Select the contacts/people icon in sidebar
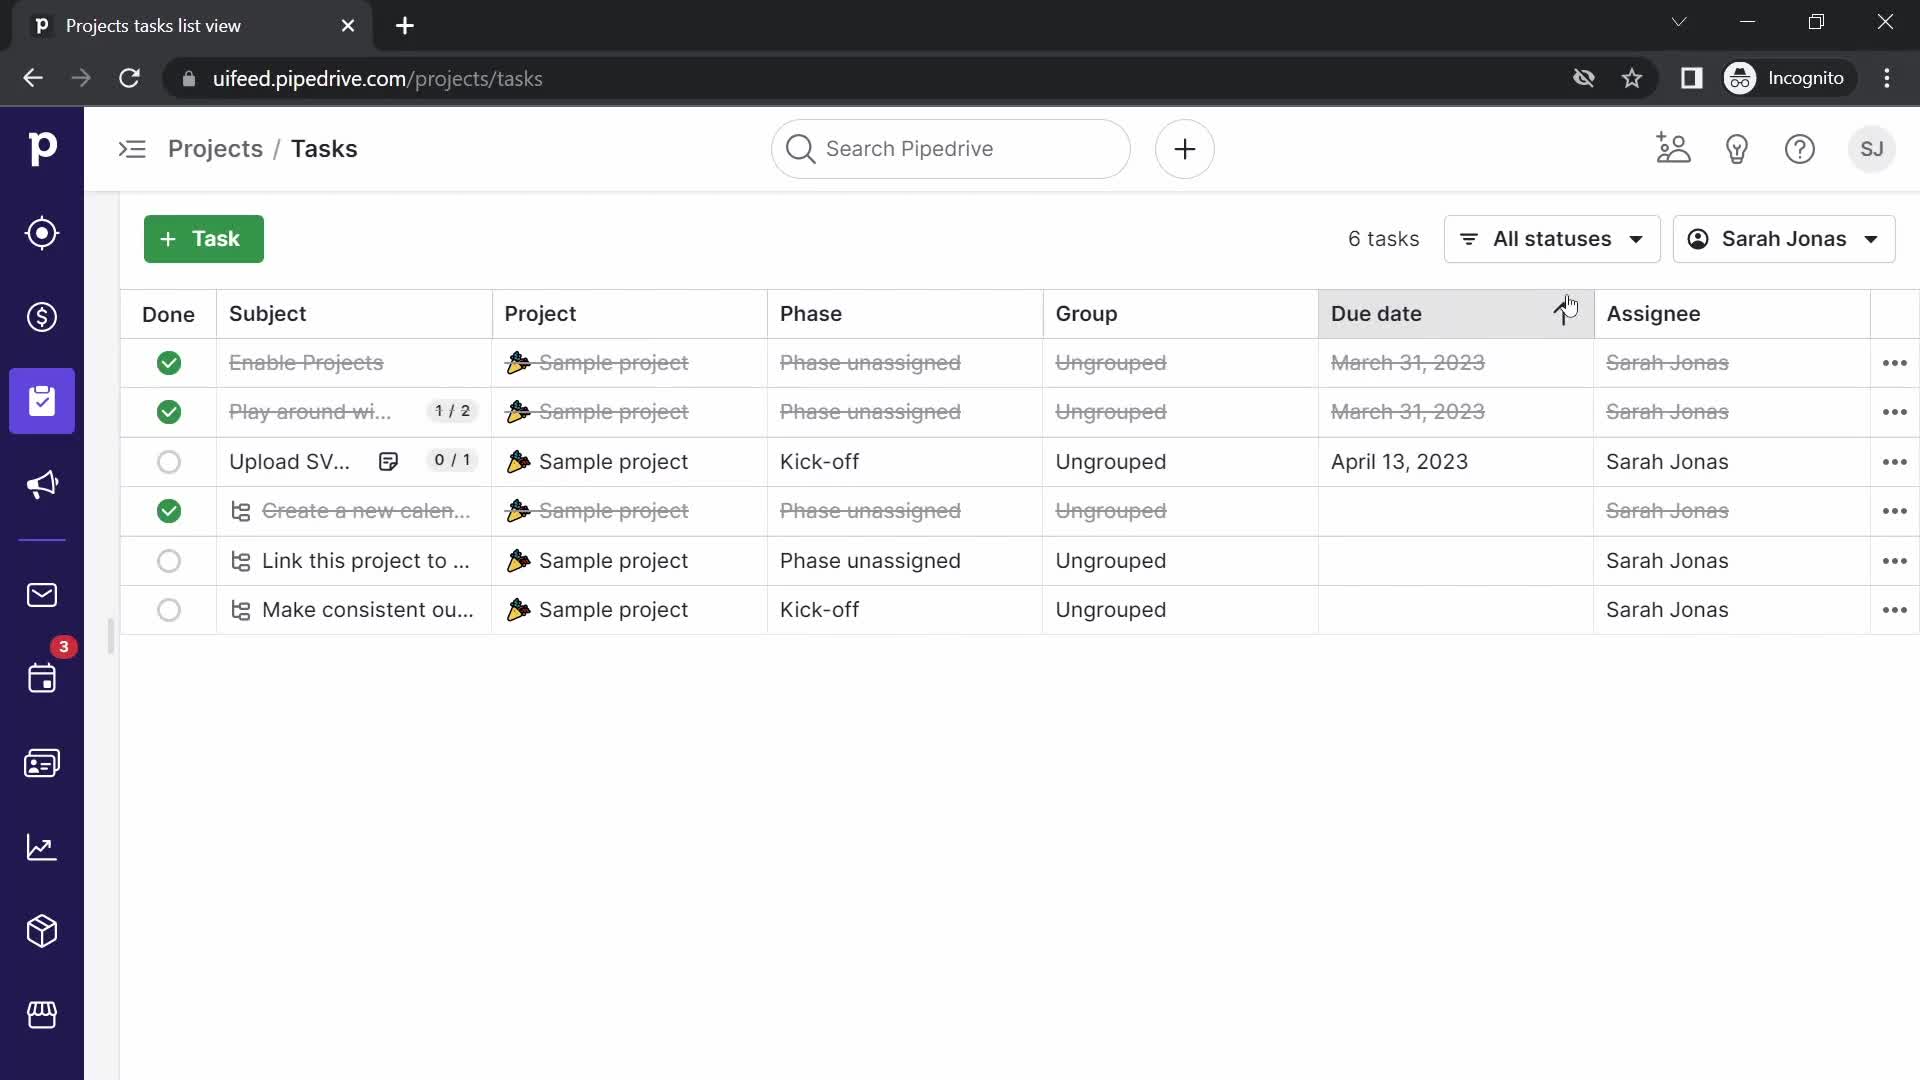This screenshot has width=1920, height=1080. [42, 762]
